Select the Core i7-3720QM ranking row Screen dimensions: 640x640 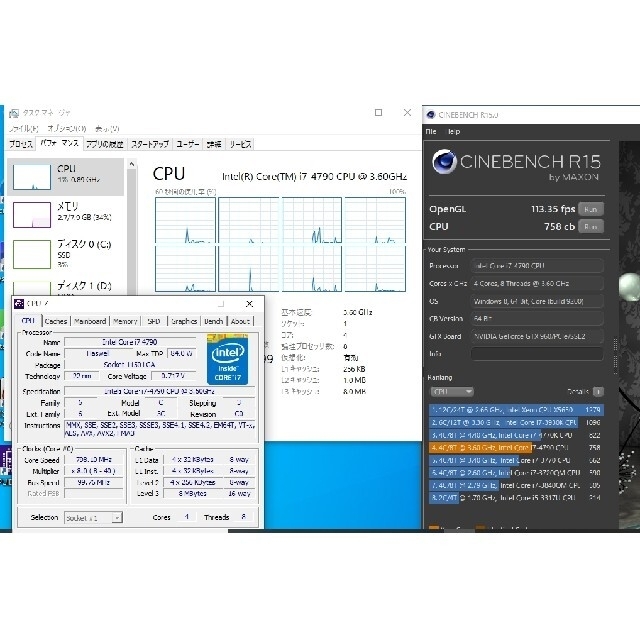point(516,473)
